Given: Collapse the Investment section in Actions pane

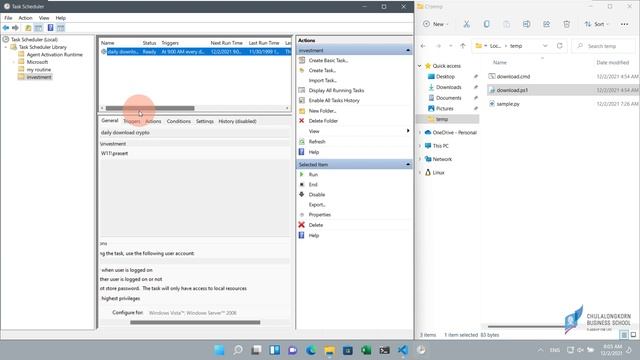Looking at the screenshot, I should tap(408, 50).
